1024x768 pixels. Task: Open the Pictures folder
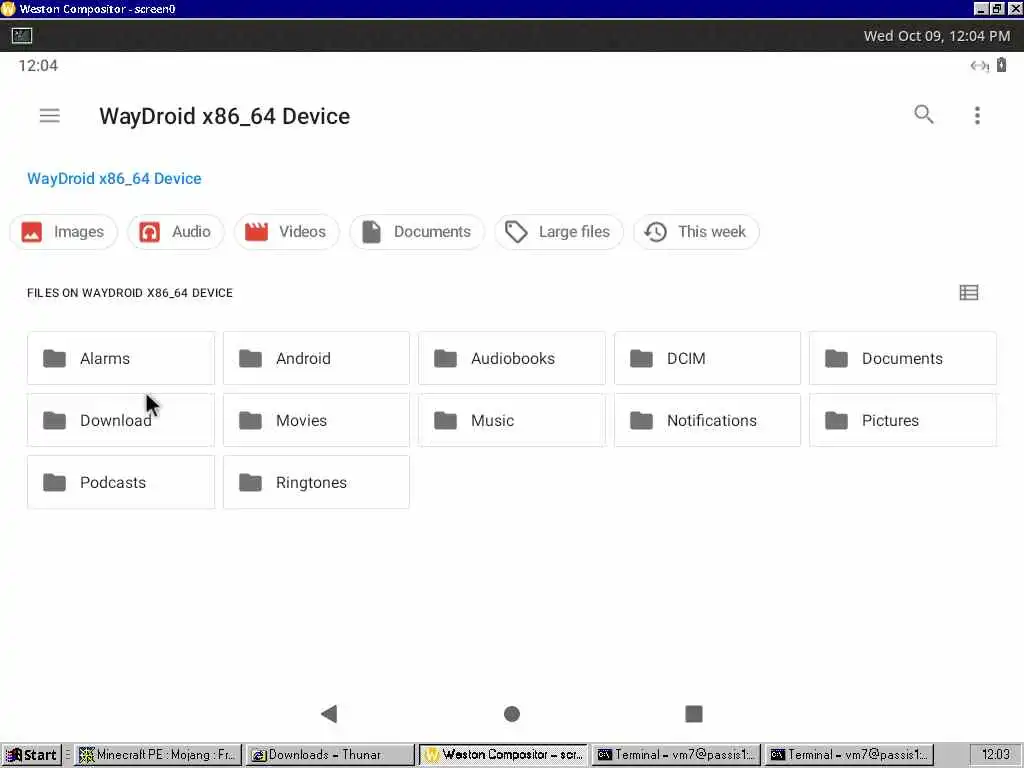tap(903, 420)
